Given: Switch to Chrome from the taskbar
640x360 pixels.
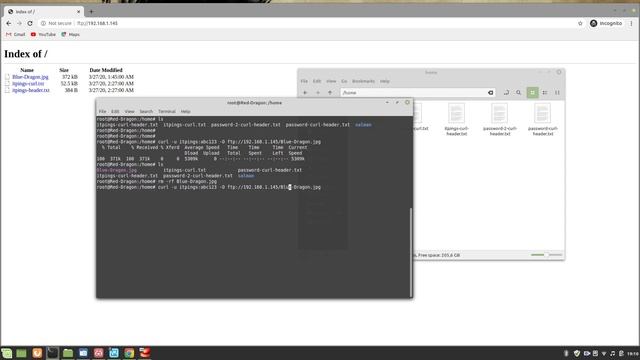Looking at the screenshot, I should click(129, 353).
